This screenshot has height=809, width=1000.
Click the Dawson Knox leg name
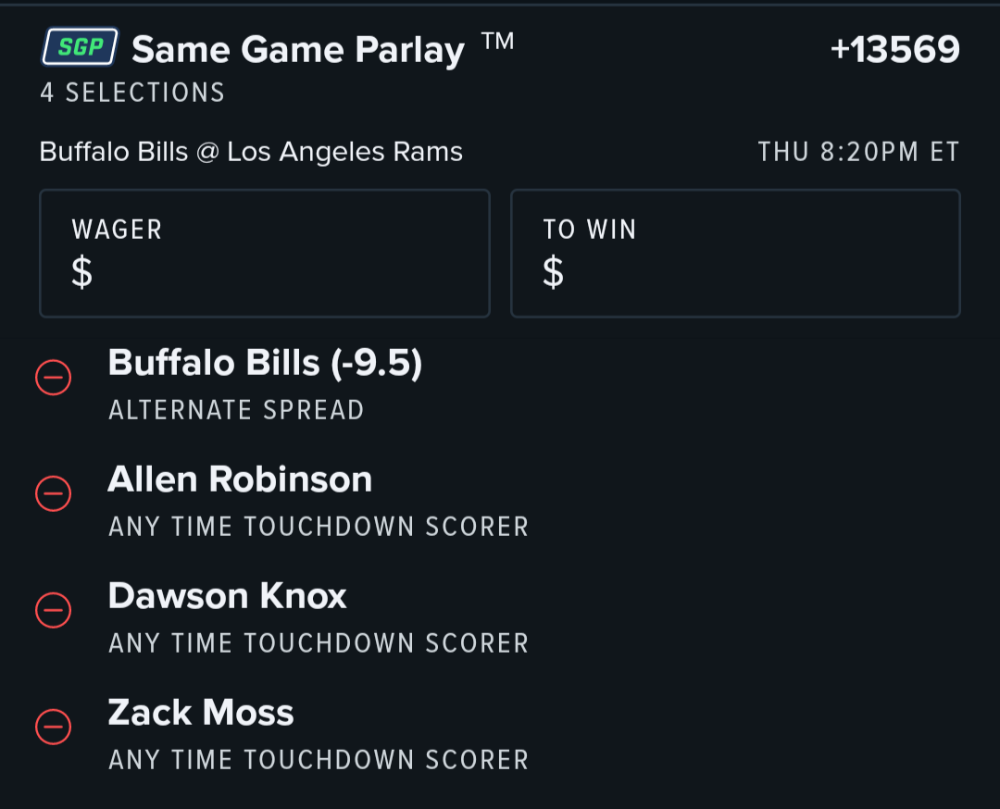(227, 596)
